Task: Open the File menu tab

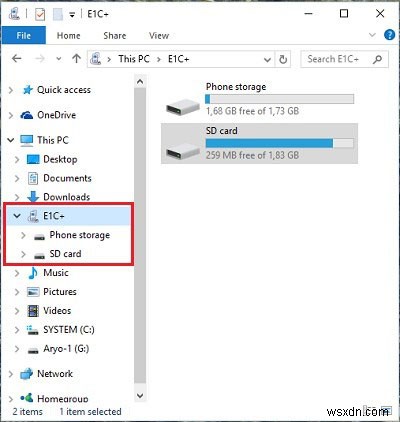Action: click(x=23, y=35)
